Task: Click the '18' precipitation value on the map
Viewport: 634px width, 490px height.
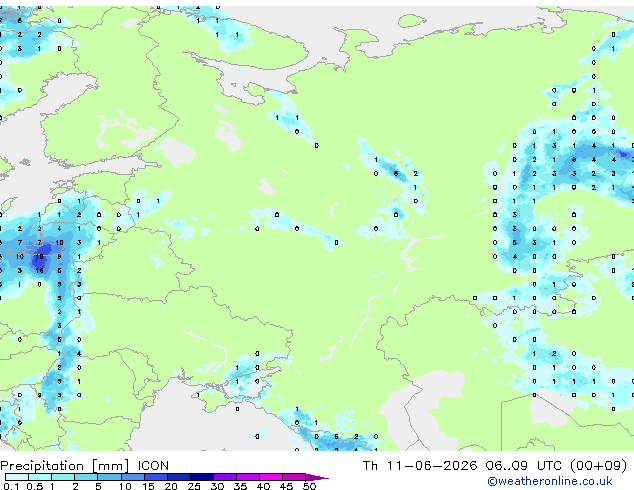Action: pyautogui.click(x=39, y=257)
